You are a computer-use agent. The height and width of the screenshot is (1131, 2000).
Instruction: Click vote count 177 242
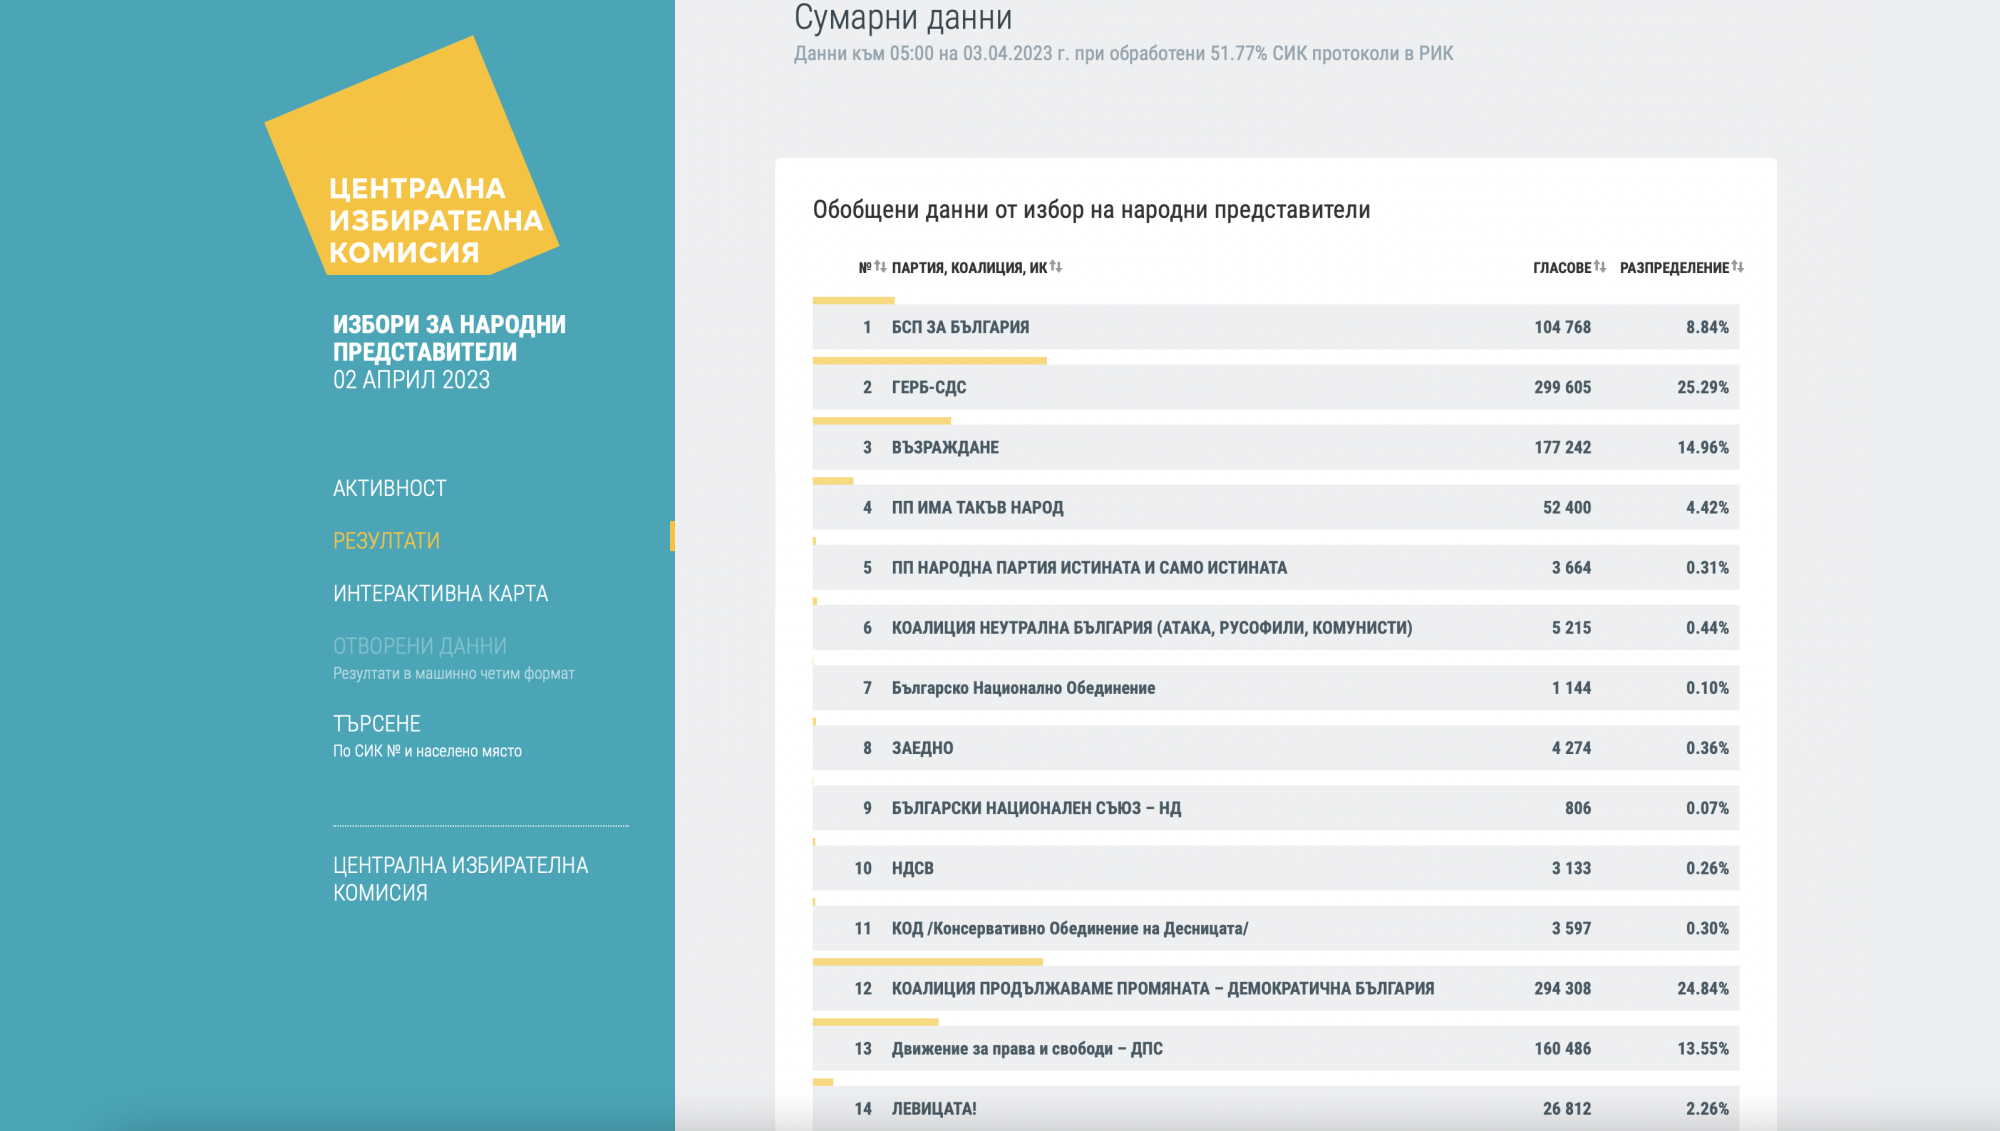(x=1562, y=447)
